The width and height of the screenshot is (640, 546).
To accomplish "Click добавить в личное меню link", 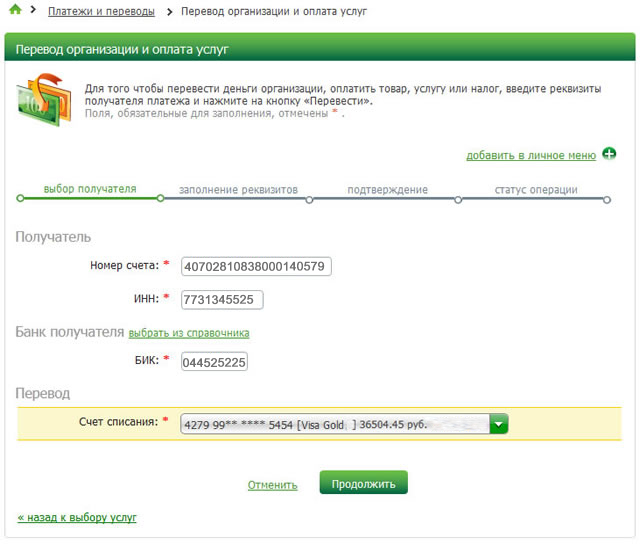I will [x=531, y=155].
